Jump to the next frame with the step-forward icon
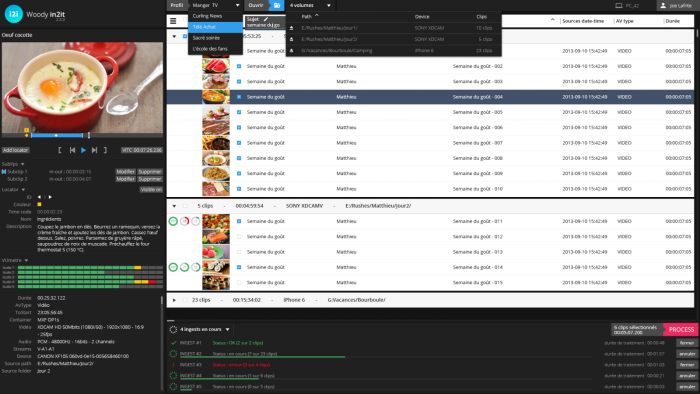 [x=94, y=150]
